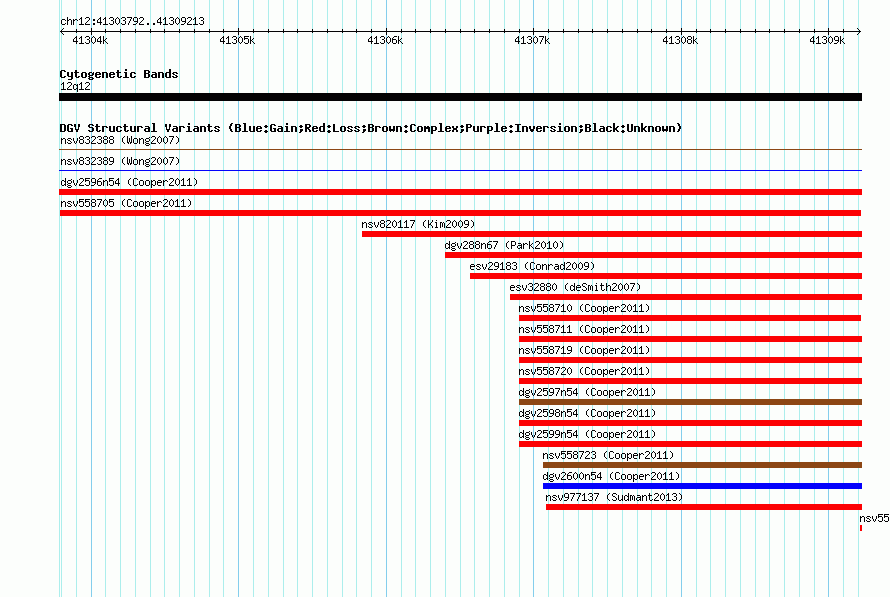Select the red nsv820117 loss bar
The width and height of the screenshot is (890, 597).
click(612, 234)
